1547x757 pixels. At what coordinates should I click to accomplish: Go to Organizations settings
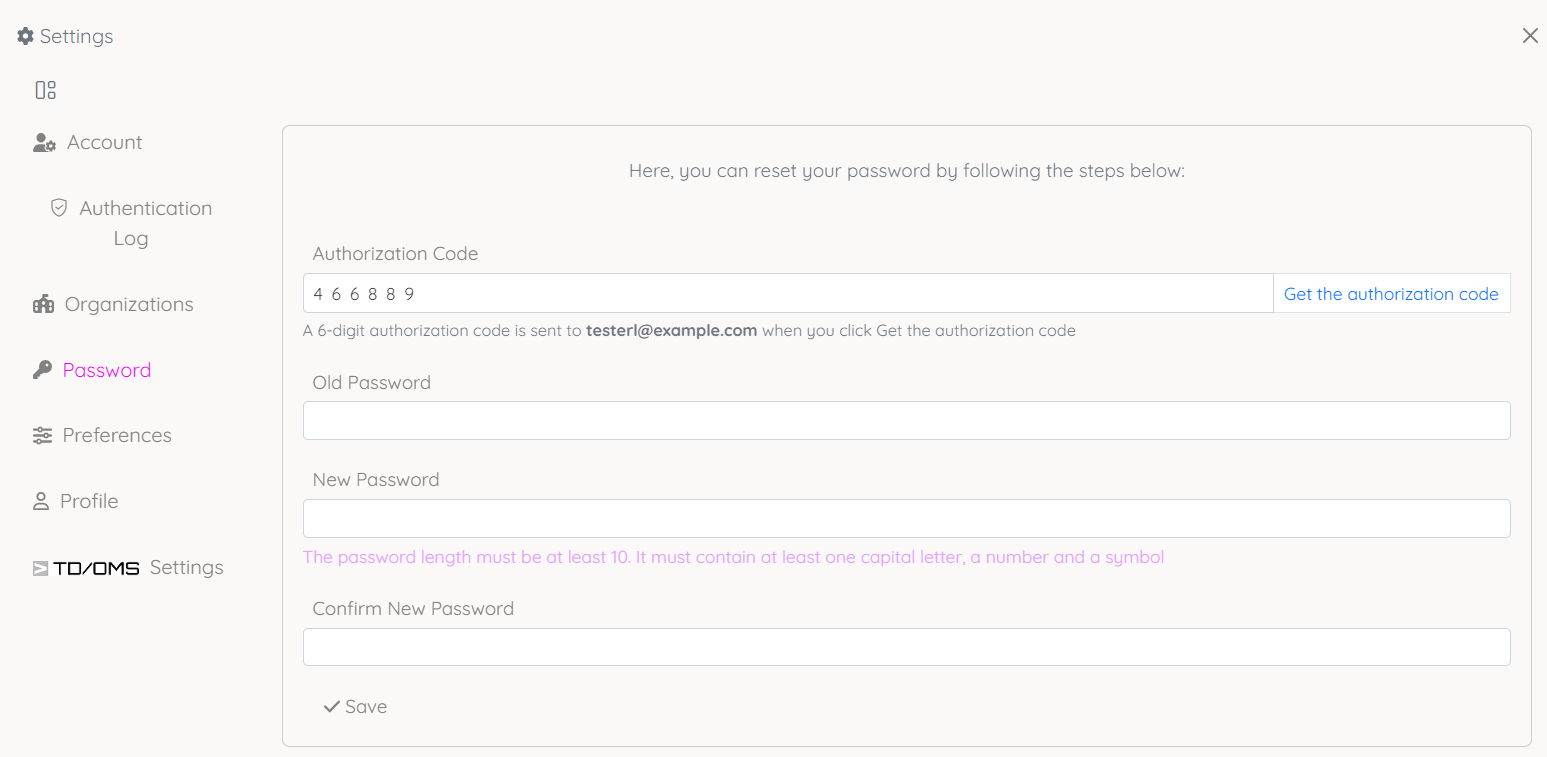(129, 304)
